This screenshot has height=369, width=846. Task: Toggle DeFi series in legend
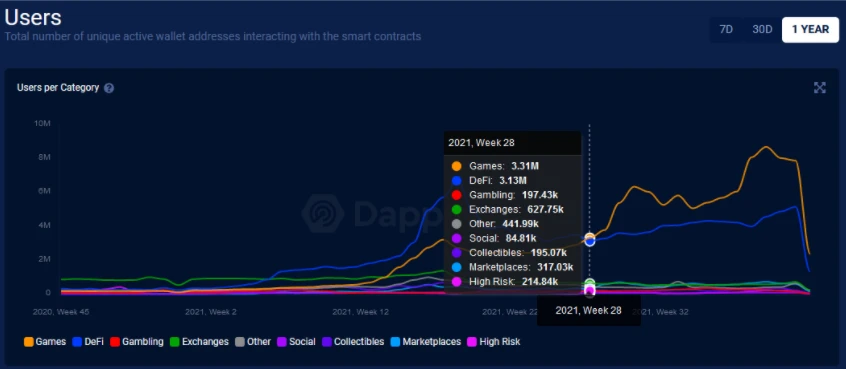[88, 342]
